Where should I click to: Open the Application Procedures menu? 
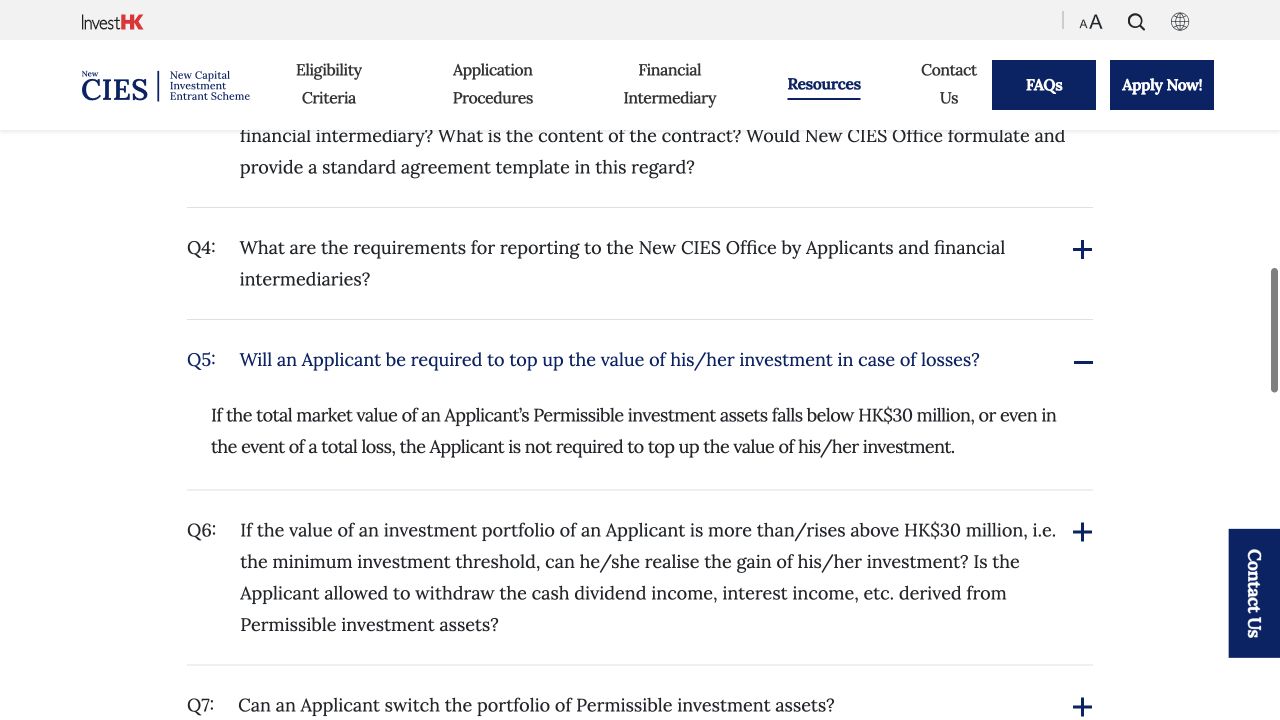[493, 84]
